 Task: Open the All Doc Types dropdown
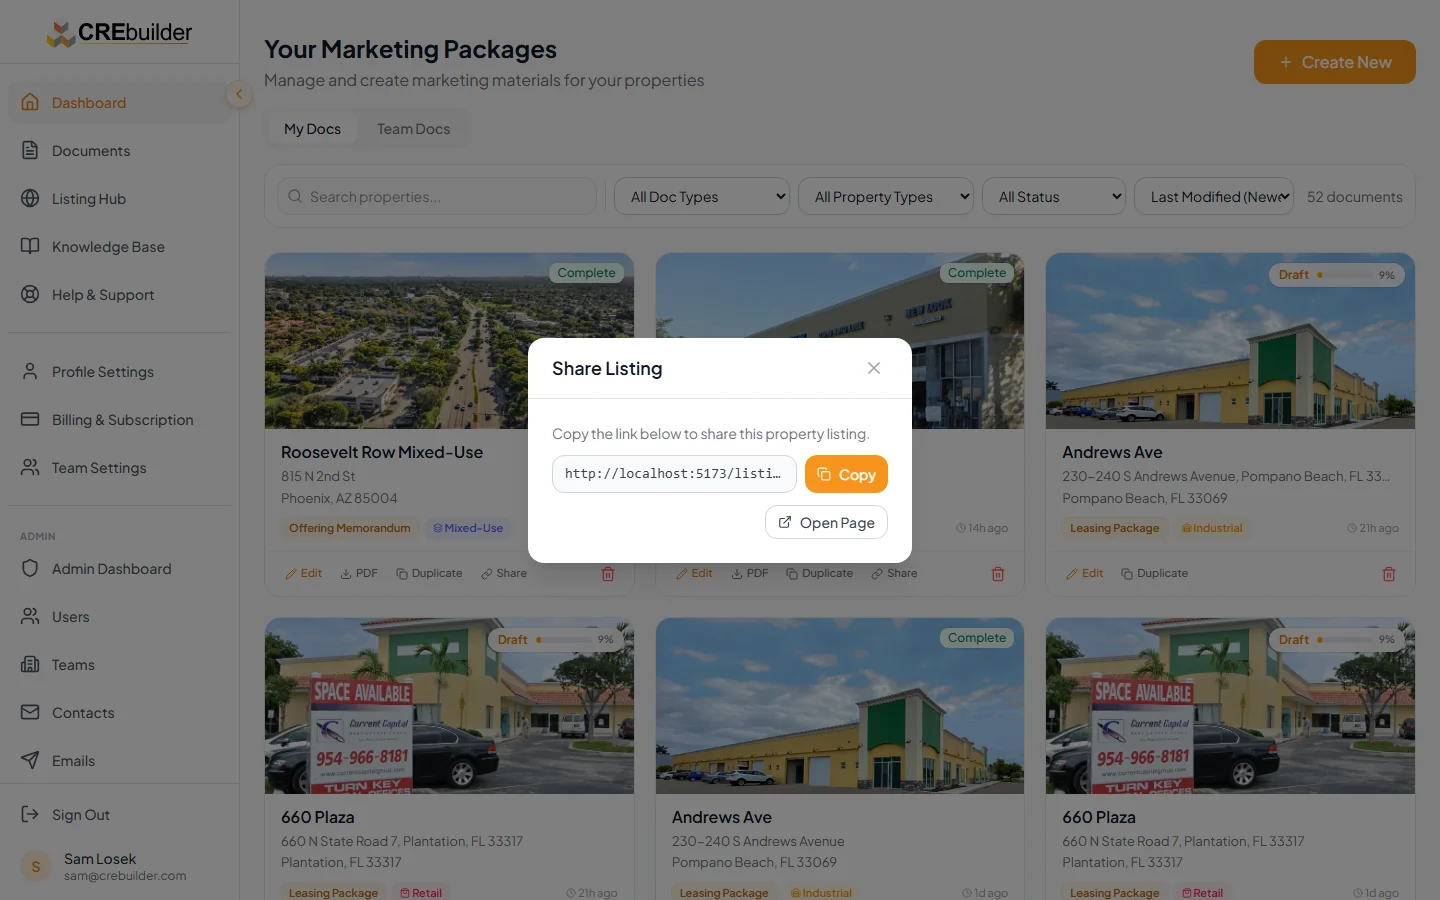coord(702,196)
